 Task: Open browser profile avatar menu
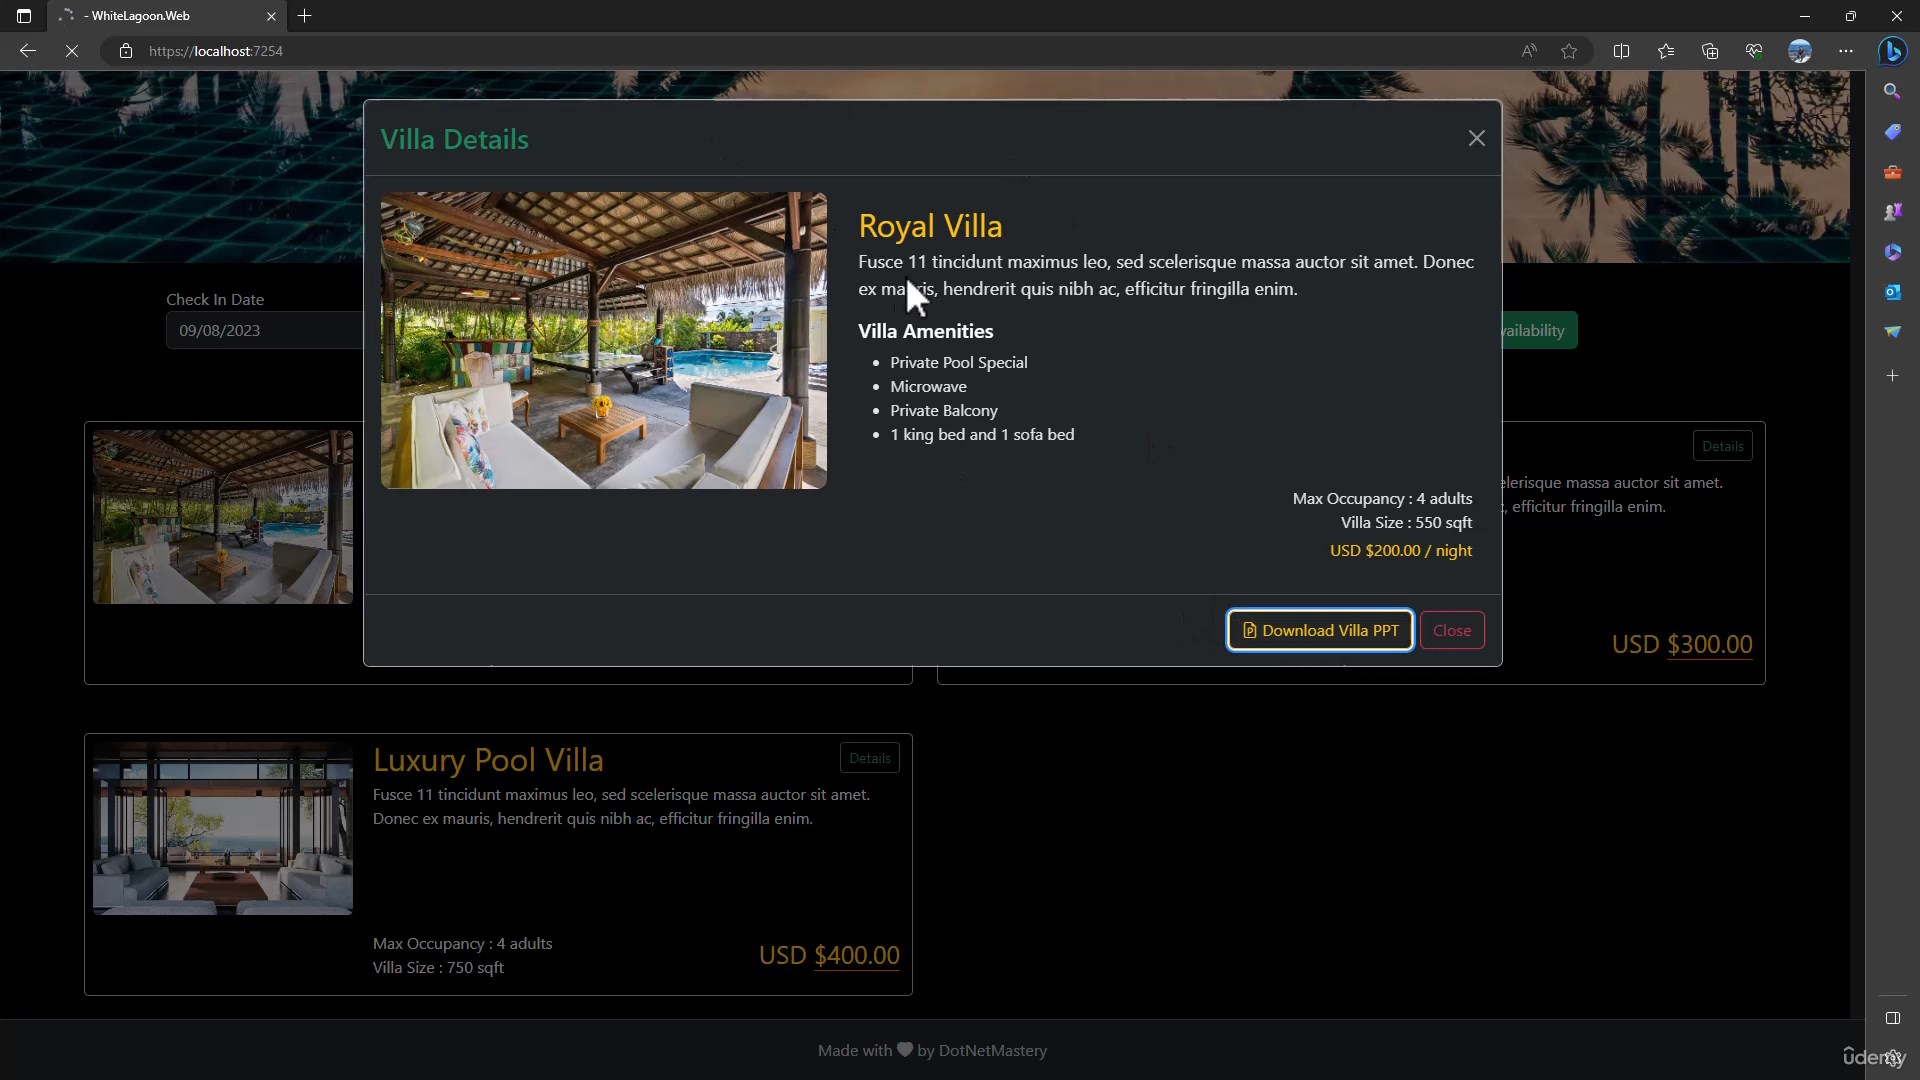pyautogui.click(x=1799, y=51)
